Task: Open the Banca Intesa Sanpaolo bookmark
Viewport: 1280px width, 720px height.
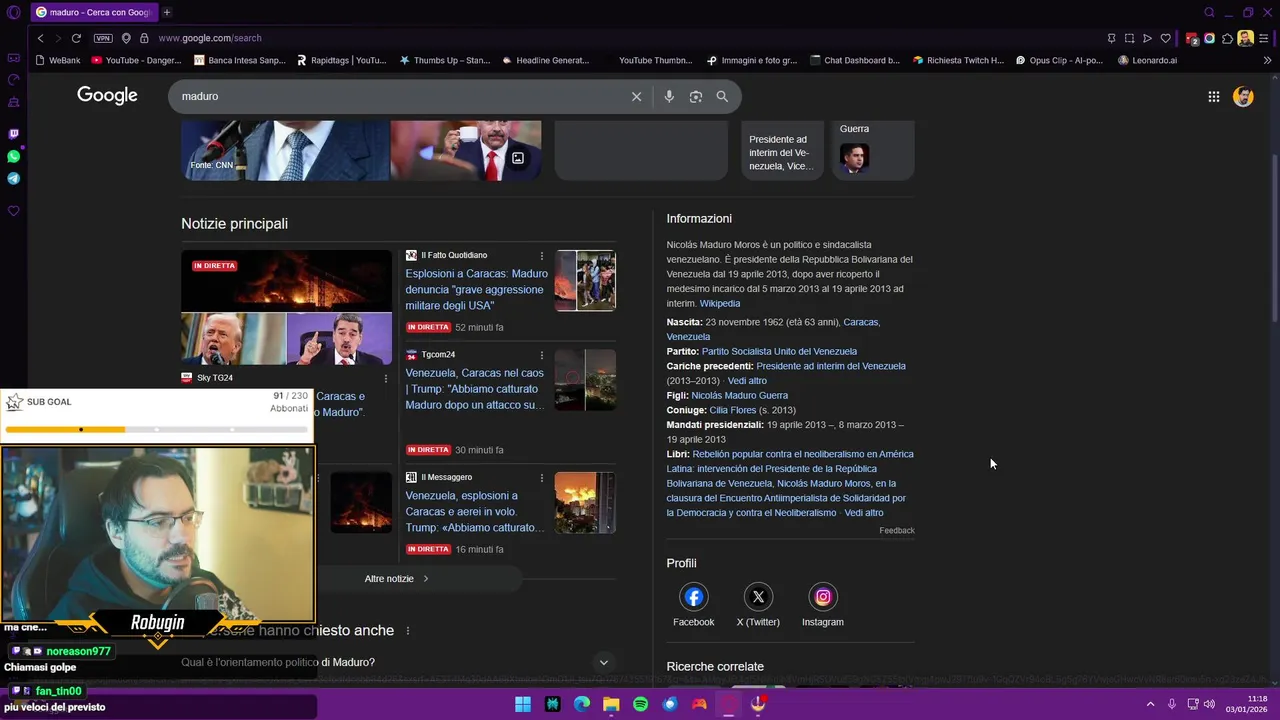Action: 240,60
